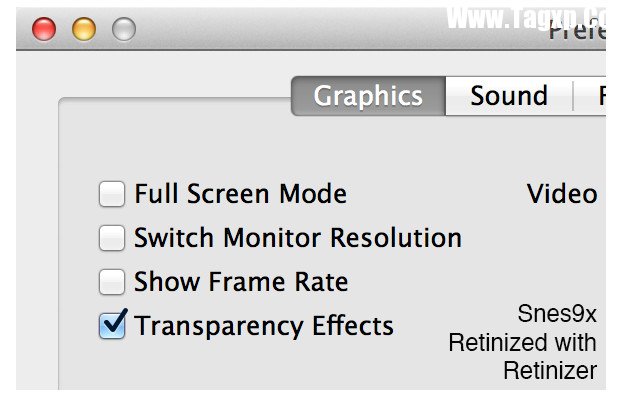Switch to the Sound tab

[509, 96]
